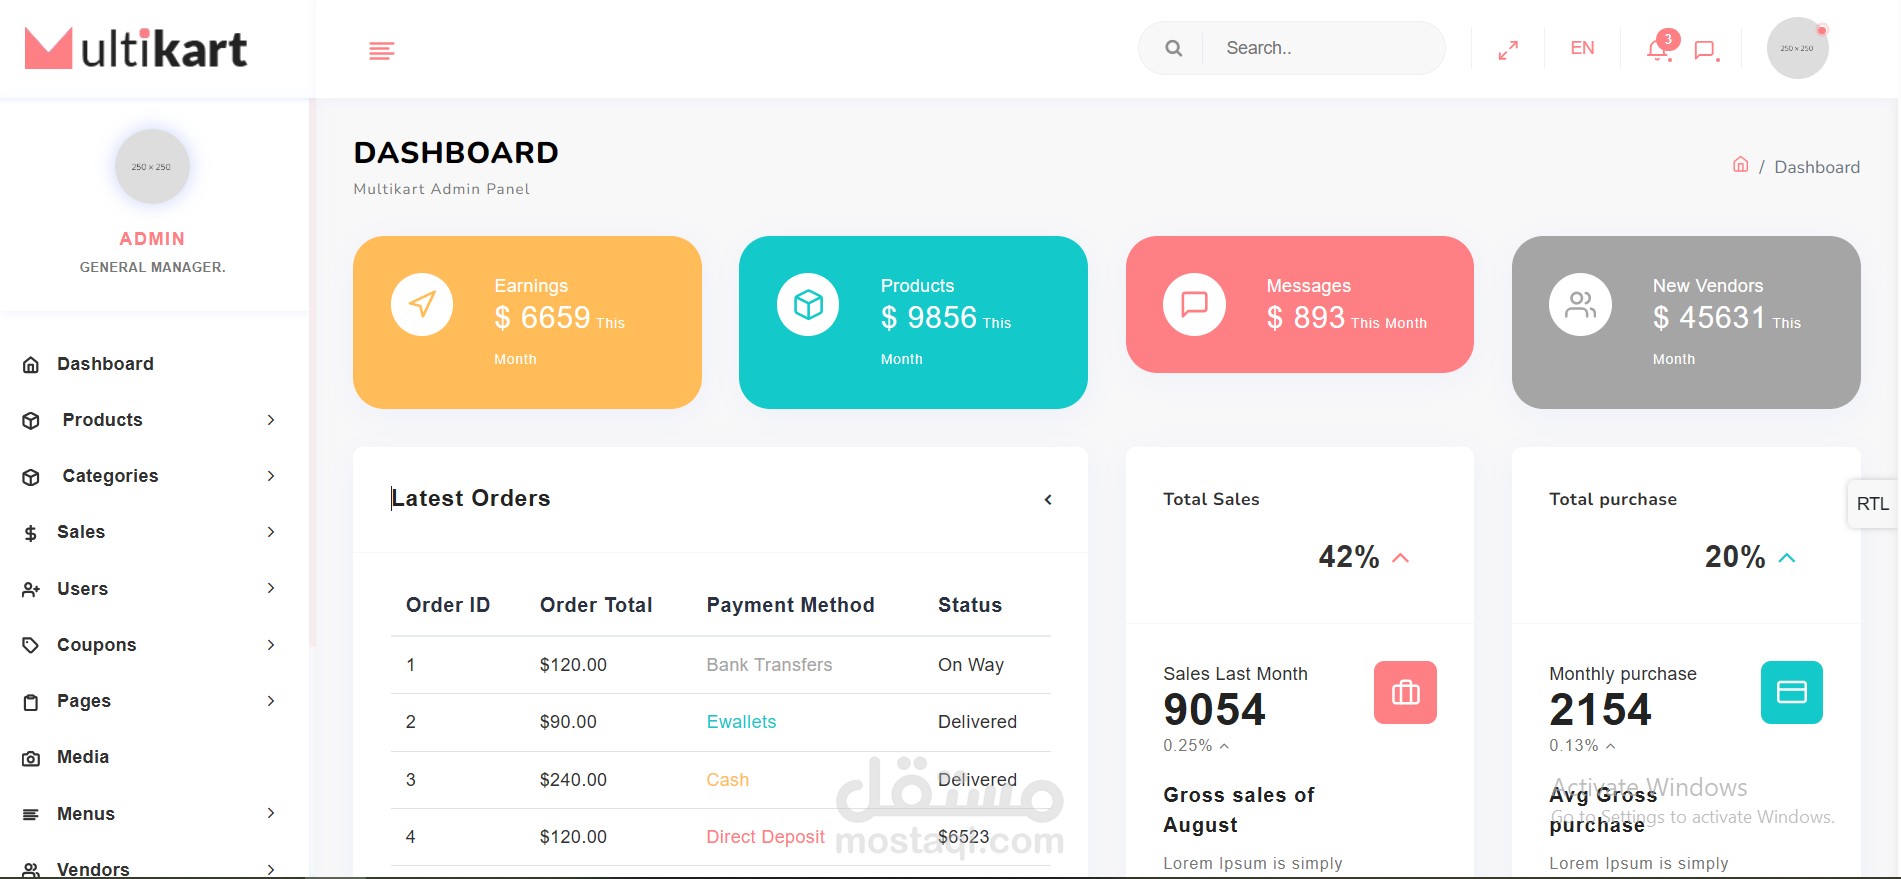Click the New Vendors users icon
This screenshot has width=1901, height=879.
[x=1580, y=304]
